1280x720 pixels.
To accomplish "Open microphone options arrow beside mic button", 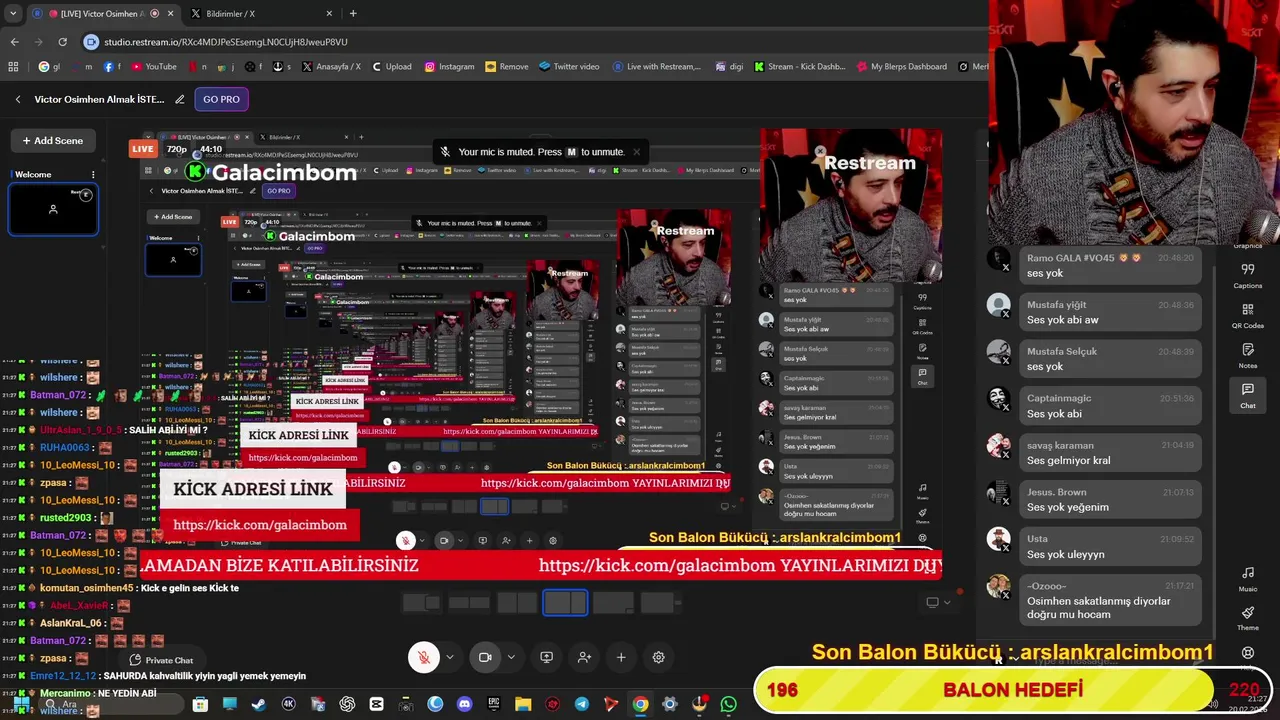I will pos(449,657).
